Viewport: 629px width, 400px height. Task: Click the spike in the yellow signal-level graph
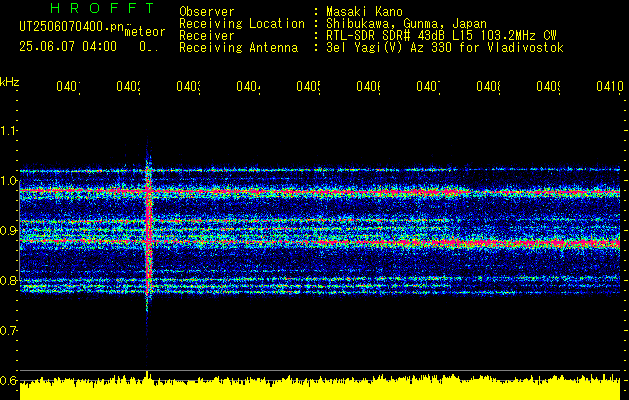tap(147, 376)
